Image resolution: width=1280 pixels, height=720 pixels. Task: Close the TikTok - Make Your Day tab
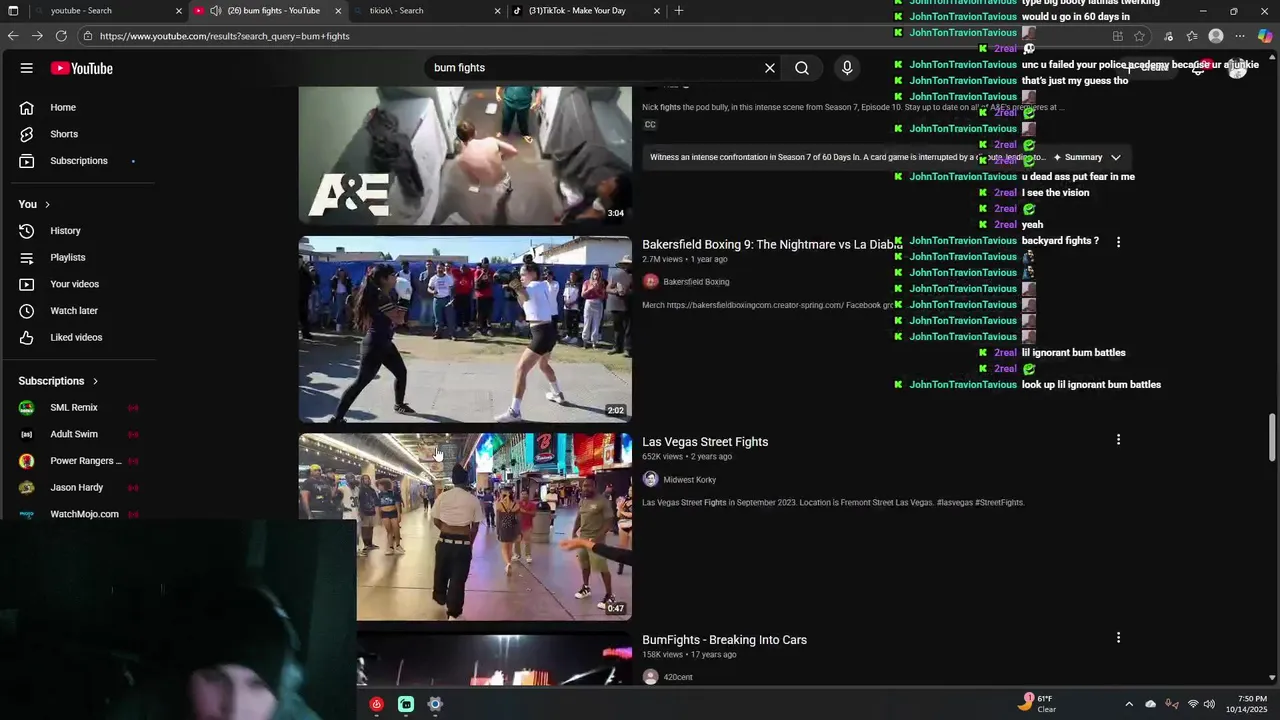pyautogui.click(x=657, y=11)
